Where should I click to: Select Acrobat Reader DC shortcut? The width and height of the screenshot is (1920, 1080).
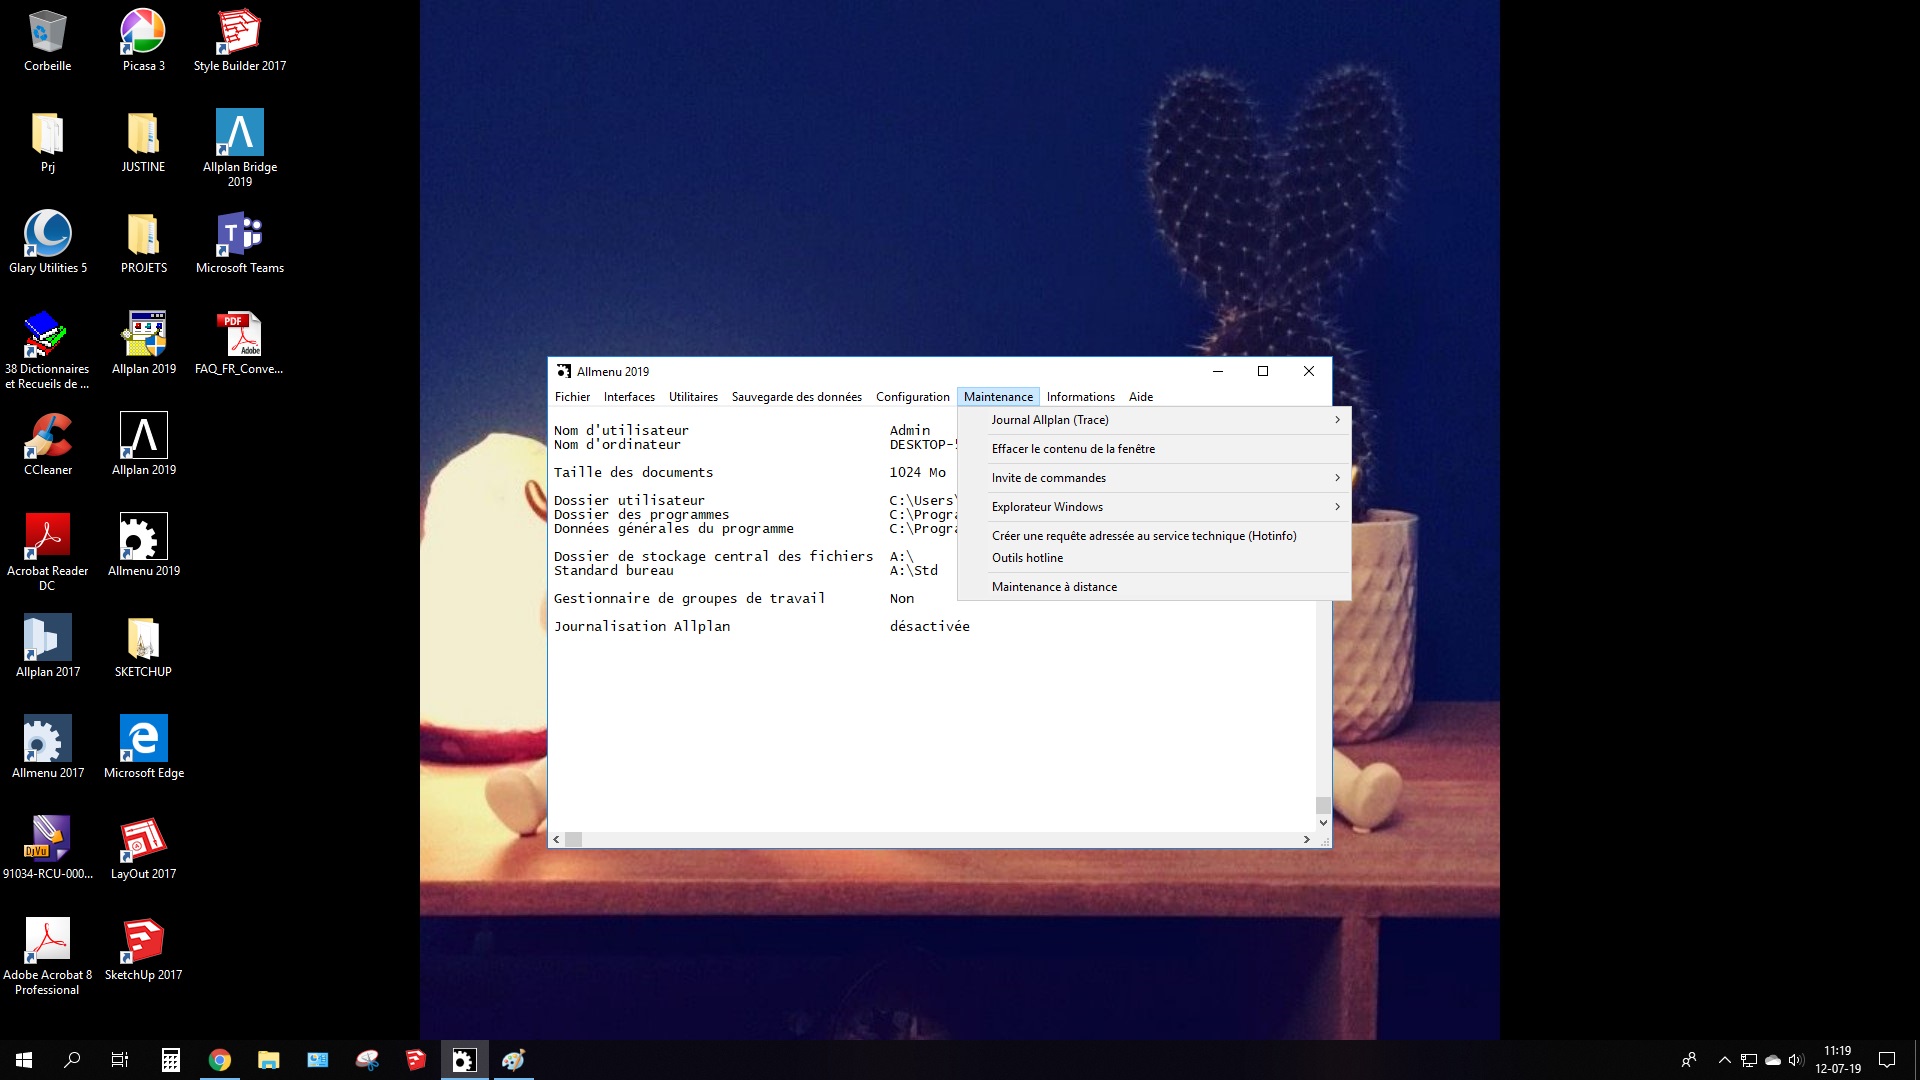(x=47, y=552)
